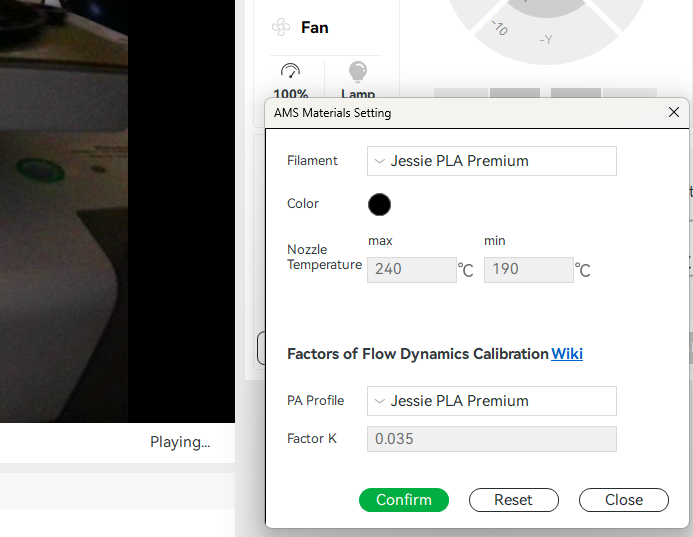Image resolution: width=693 pixels, height=537 pixels.
Task: Reset the AMS materials values
Action: tap(514, 500)
